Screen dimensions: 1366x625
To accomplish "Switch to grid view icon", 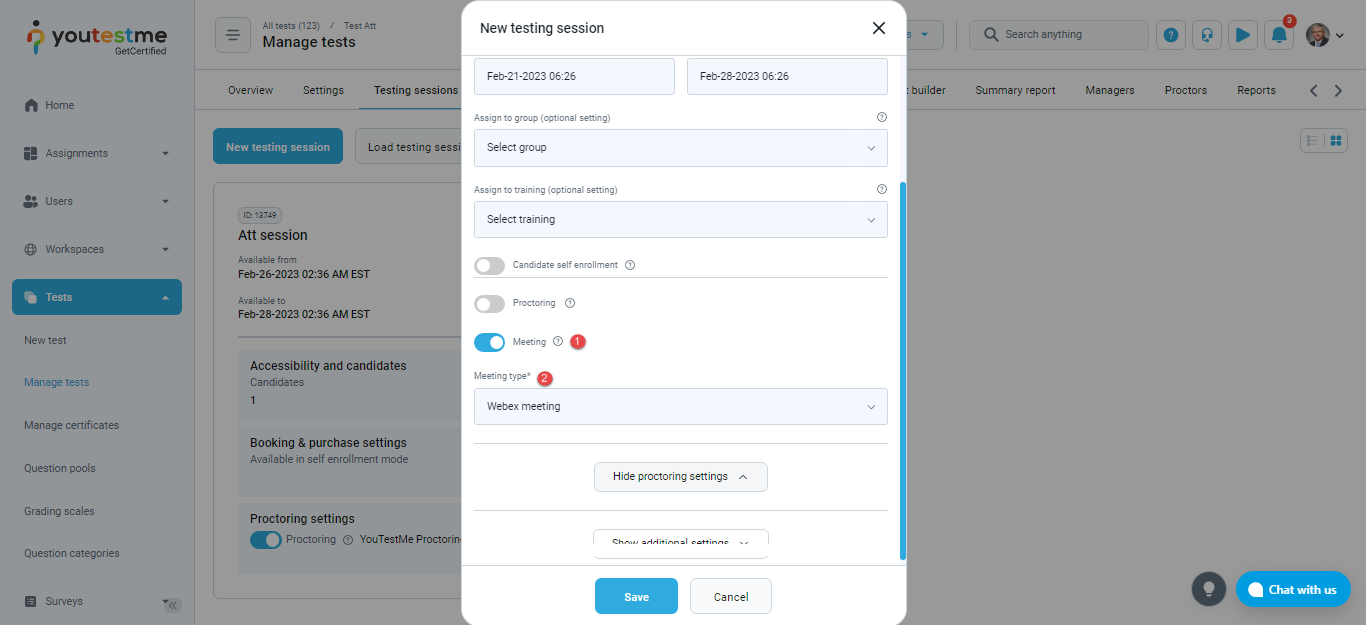I will coord(1335,141).
